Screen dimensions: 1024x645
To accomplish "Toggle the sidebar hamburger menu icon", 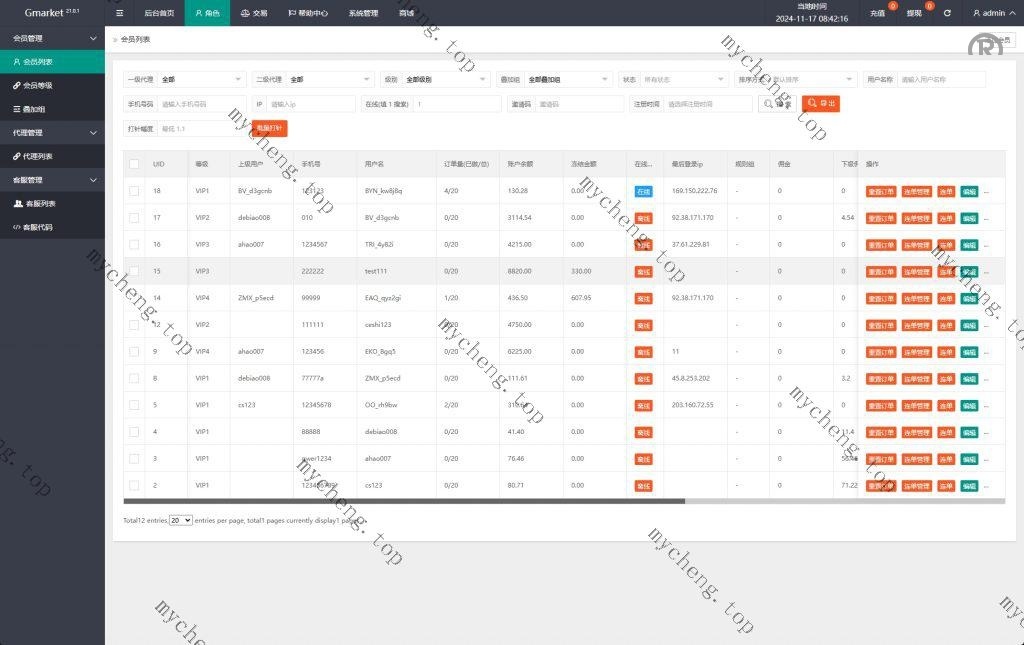I will tap(120, 13).
